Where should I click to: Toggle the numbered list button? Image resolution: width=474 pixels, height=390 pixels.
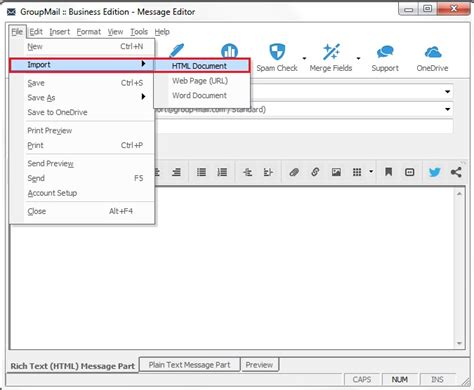click(x=222, y=172)
